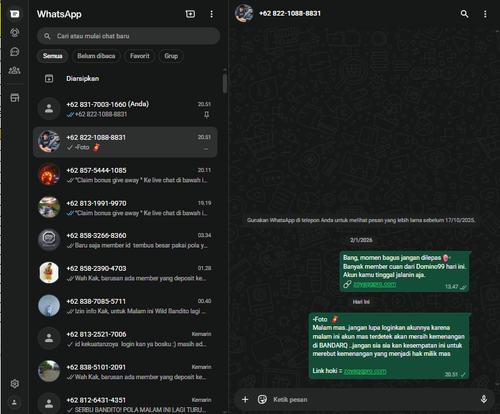Click avatar of +62 813-1991-9970 chat
500x414 pixels.
[49, 207]
